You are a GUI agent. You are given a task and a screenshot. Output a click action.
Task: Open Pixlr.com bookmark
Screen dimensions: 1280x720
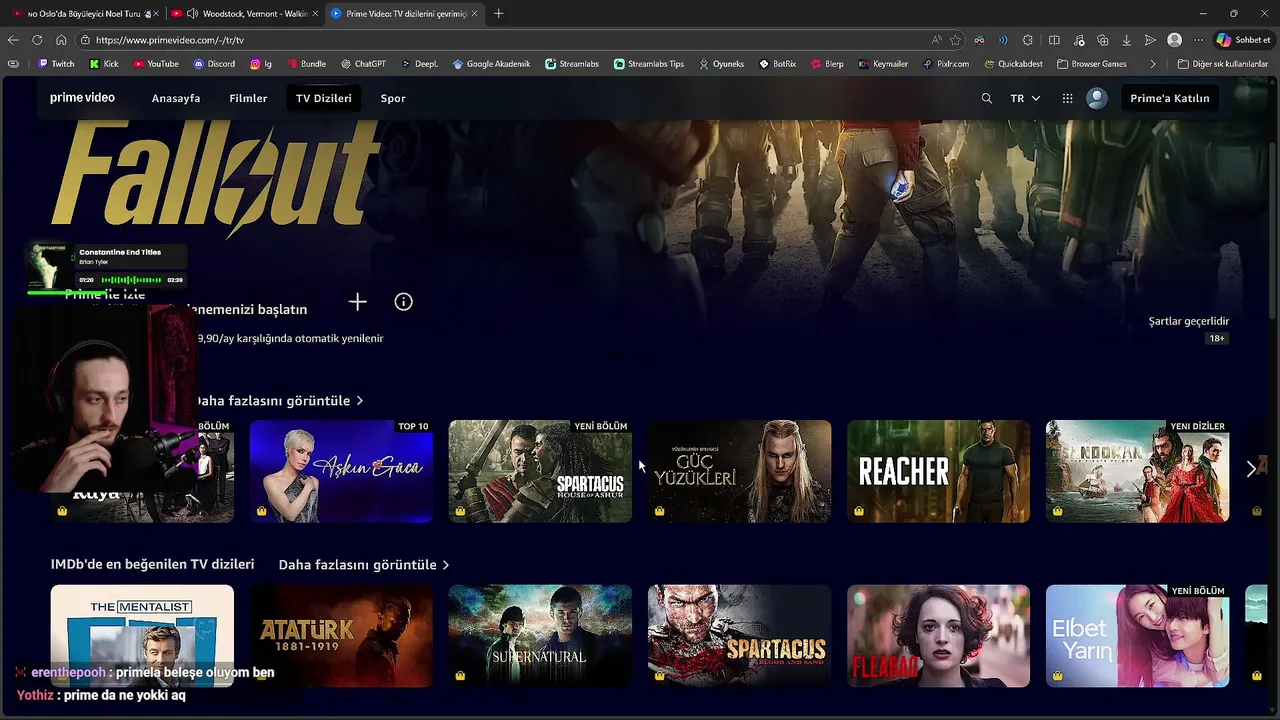946,63
